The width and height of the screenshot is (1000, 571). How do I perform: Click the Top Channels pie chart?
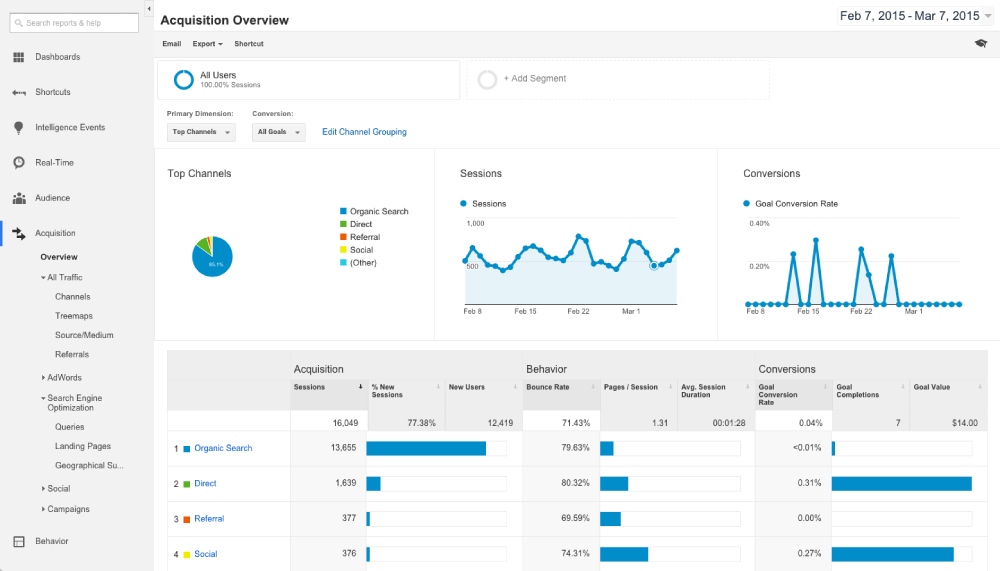[212, 256]
